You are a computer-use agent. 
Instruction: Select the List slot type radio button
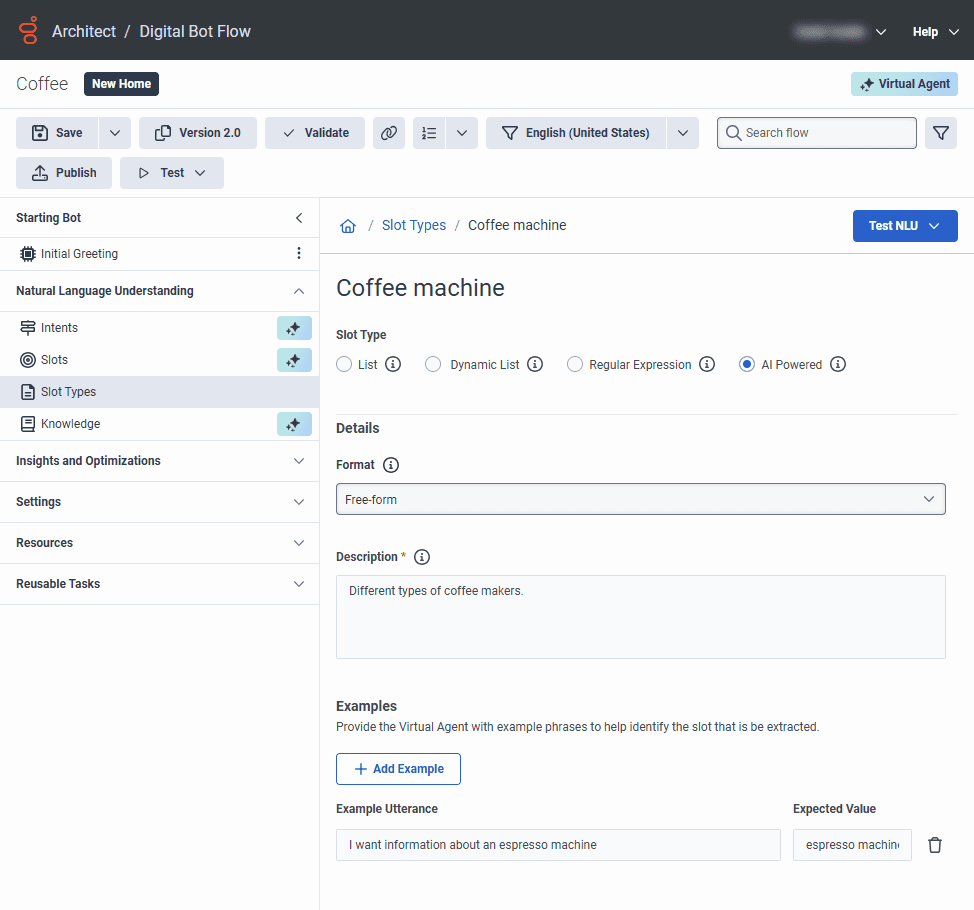[x=344, y=365]
